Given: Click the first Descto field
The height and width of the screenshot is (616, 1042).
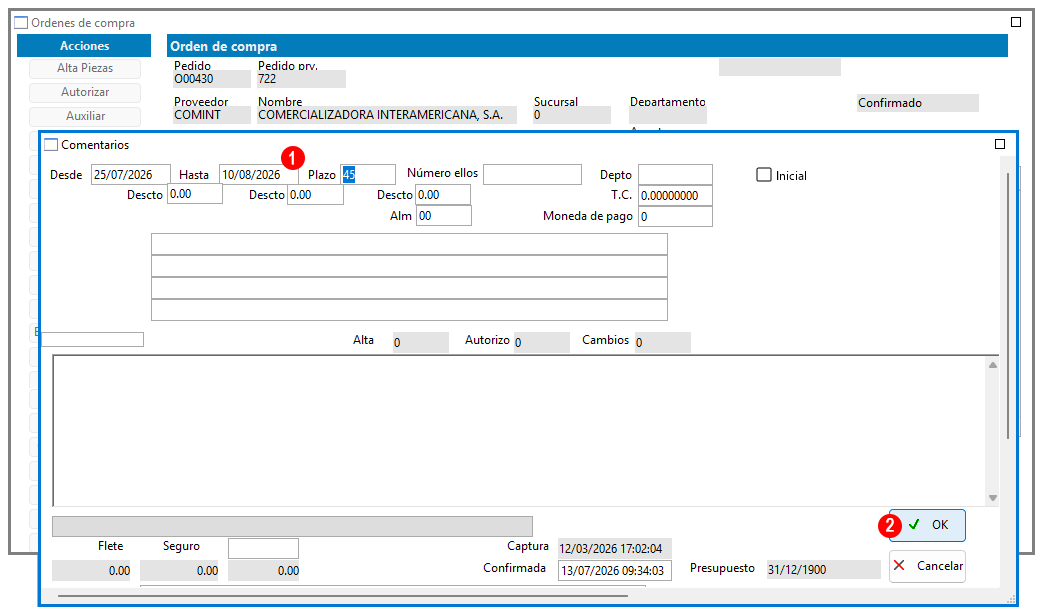Looking at the screenshot, I should [x=195, y=194].
